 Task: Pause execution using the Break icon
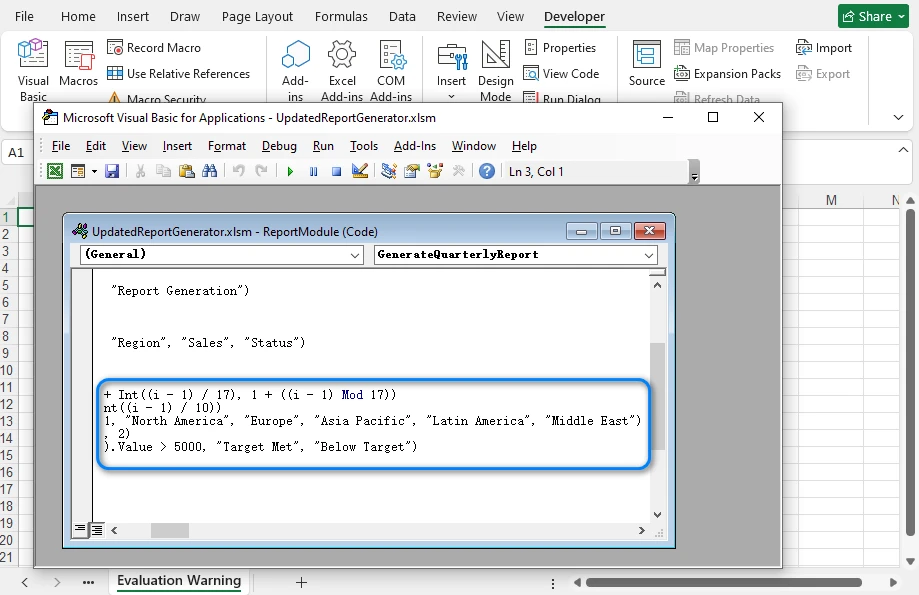[x=313, y=170]
